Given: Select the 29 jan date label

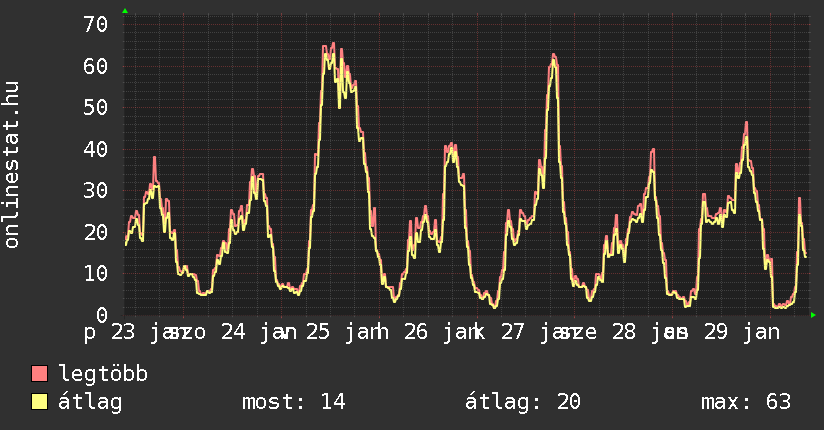Looking at the screenshot, I should click(x=739, y=332).
